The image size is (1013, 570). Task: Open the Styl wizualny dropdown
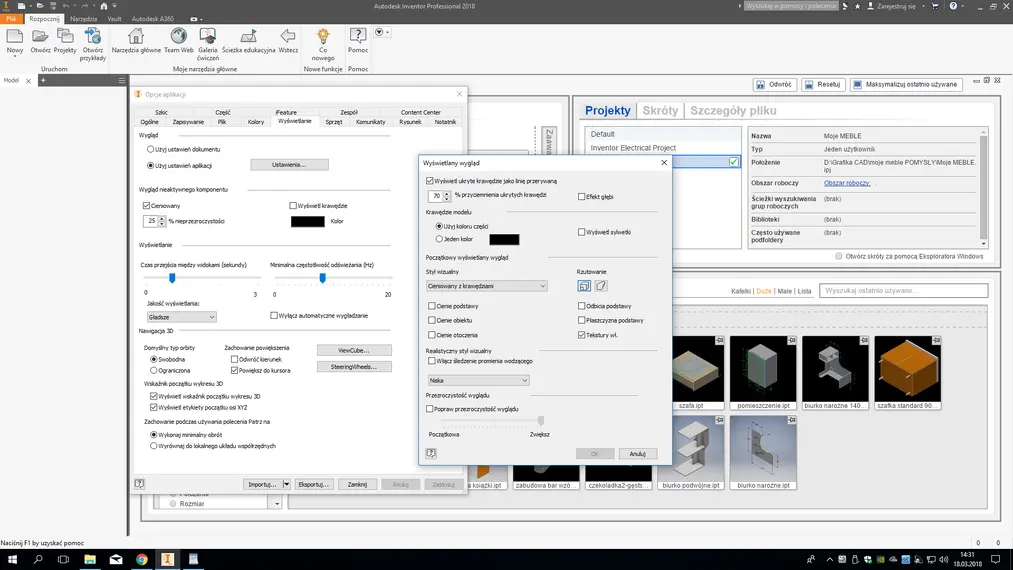(487, 286)
